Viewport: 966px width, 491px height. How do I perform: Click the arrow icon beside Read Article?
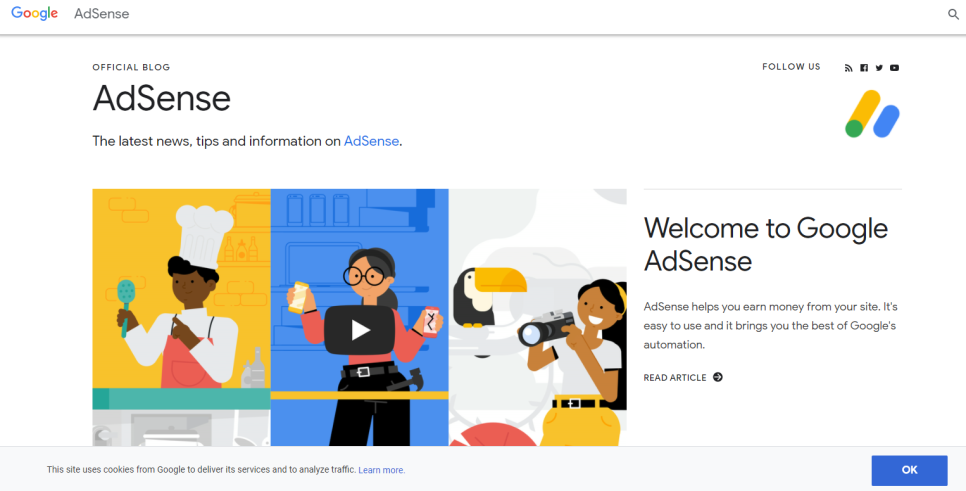tap(718, 377)
